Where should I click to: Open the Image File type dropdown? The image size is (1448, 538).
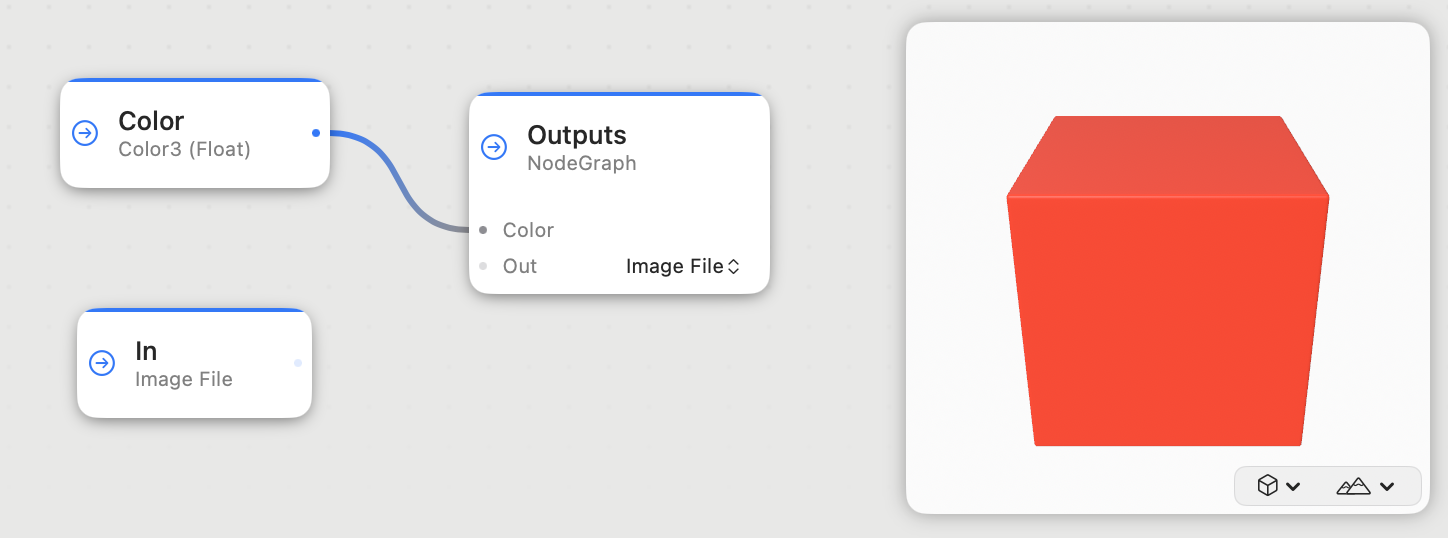click(683, 266)
